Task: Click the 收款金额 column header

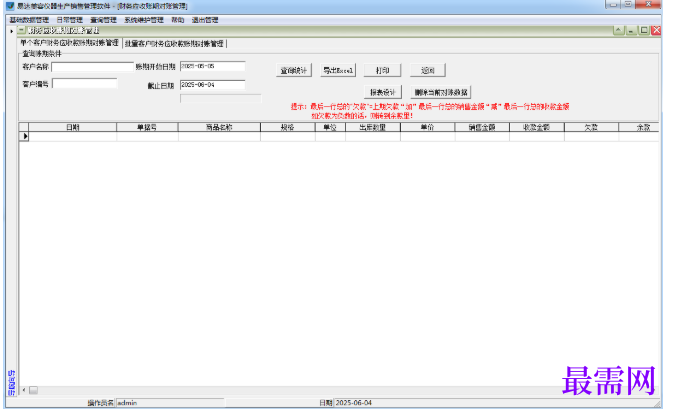Action: pyautogui.click(x=536, y=127)
